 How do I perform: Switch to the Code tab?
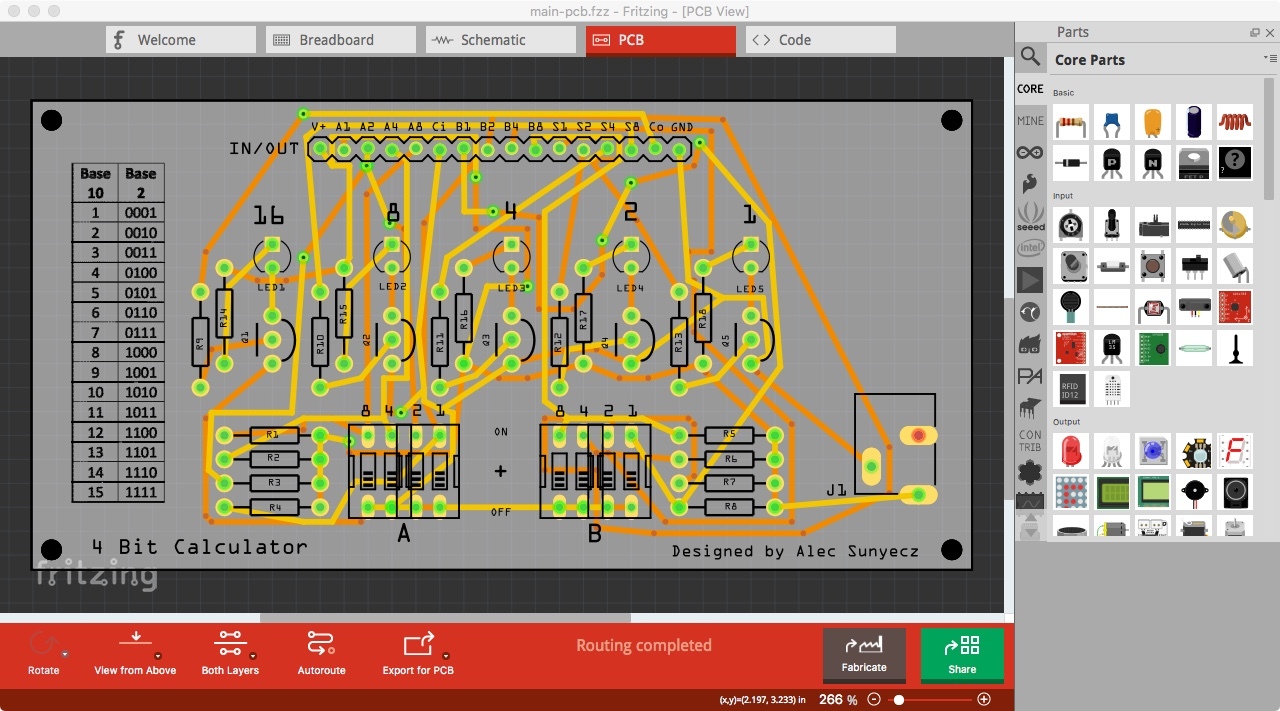pyautogui.click(x=821, y=40)
